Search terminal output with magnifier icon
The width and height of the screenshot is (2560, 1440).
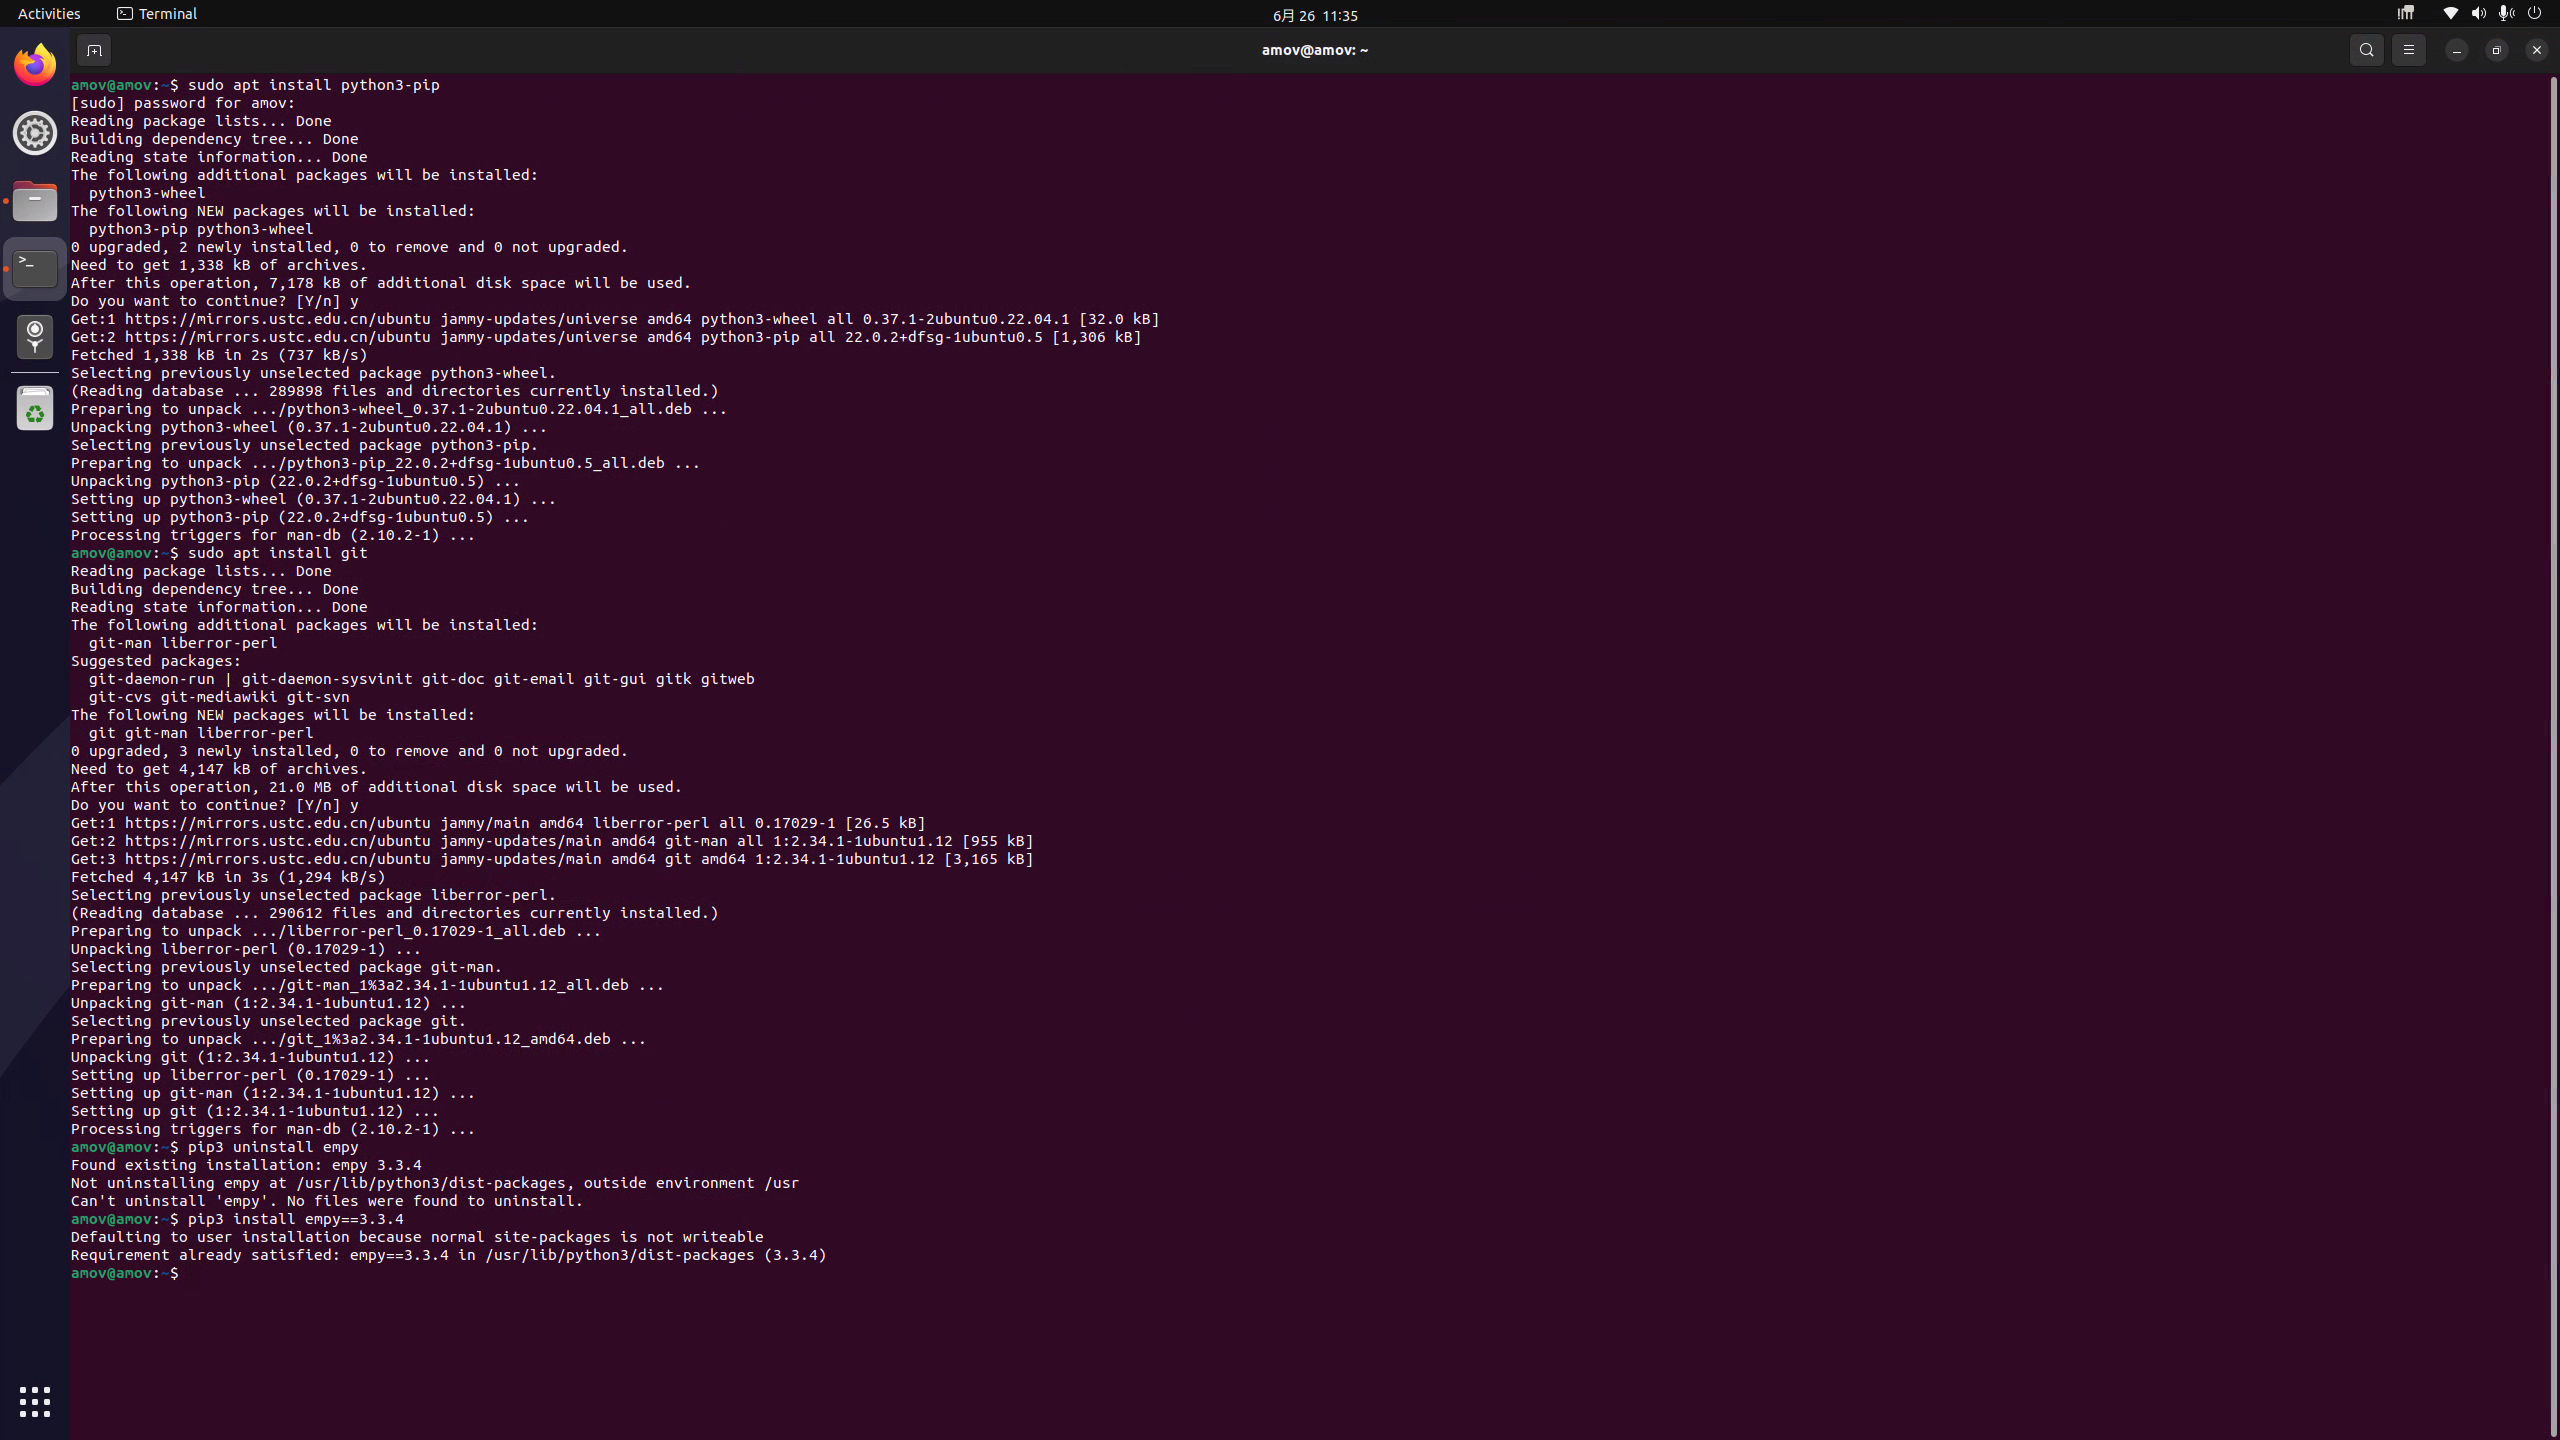(2366, 50)
